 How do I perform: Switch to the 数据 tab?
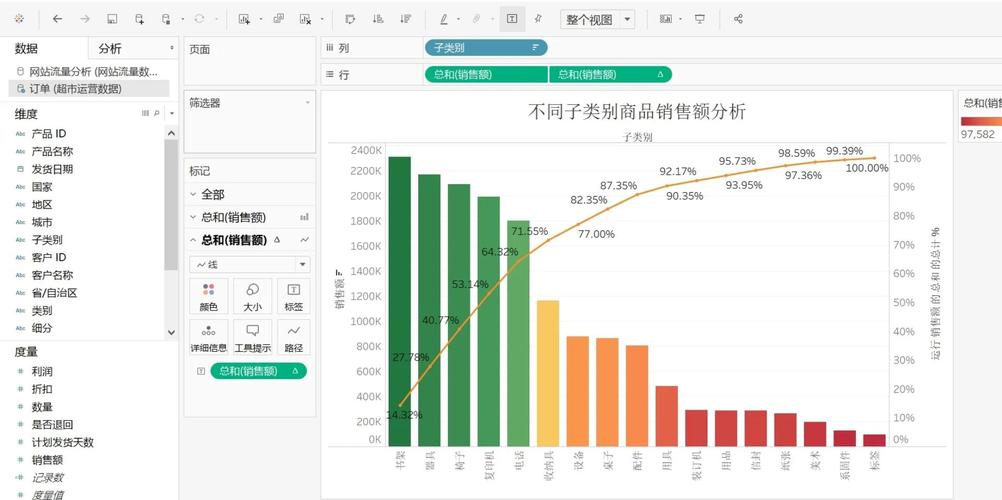(x=26, y=49)
